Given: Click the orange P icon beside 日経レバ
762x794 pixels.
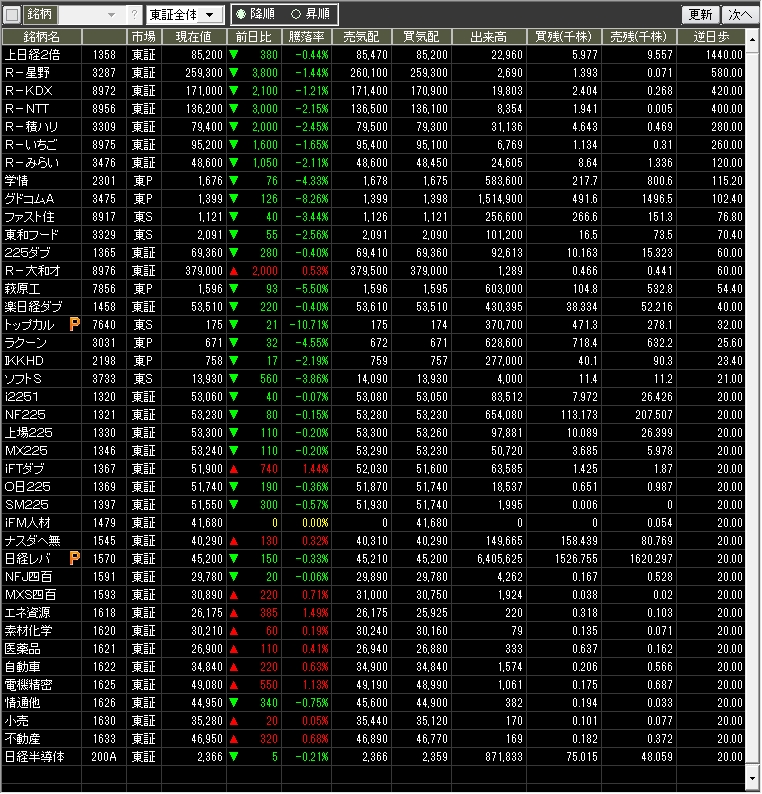Looking at the screenshot, I should [x=74, y=557].
